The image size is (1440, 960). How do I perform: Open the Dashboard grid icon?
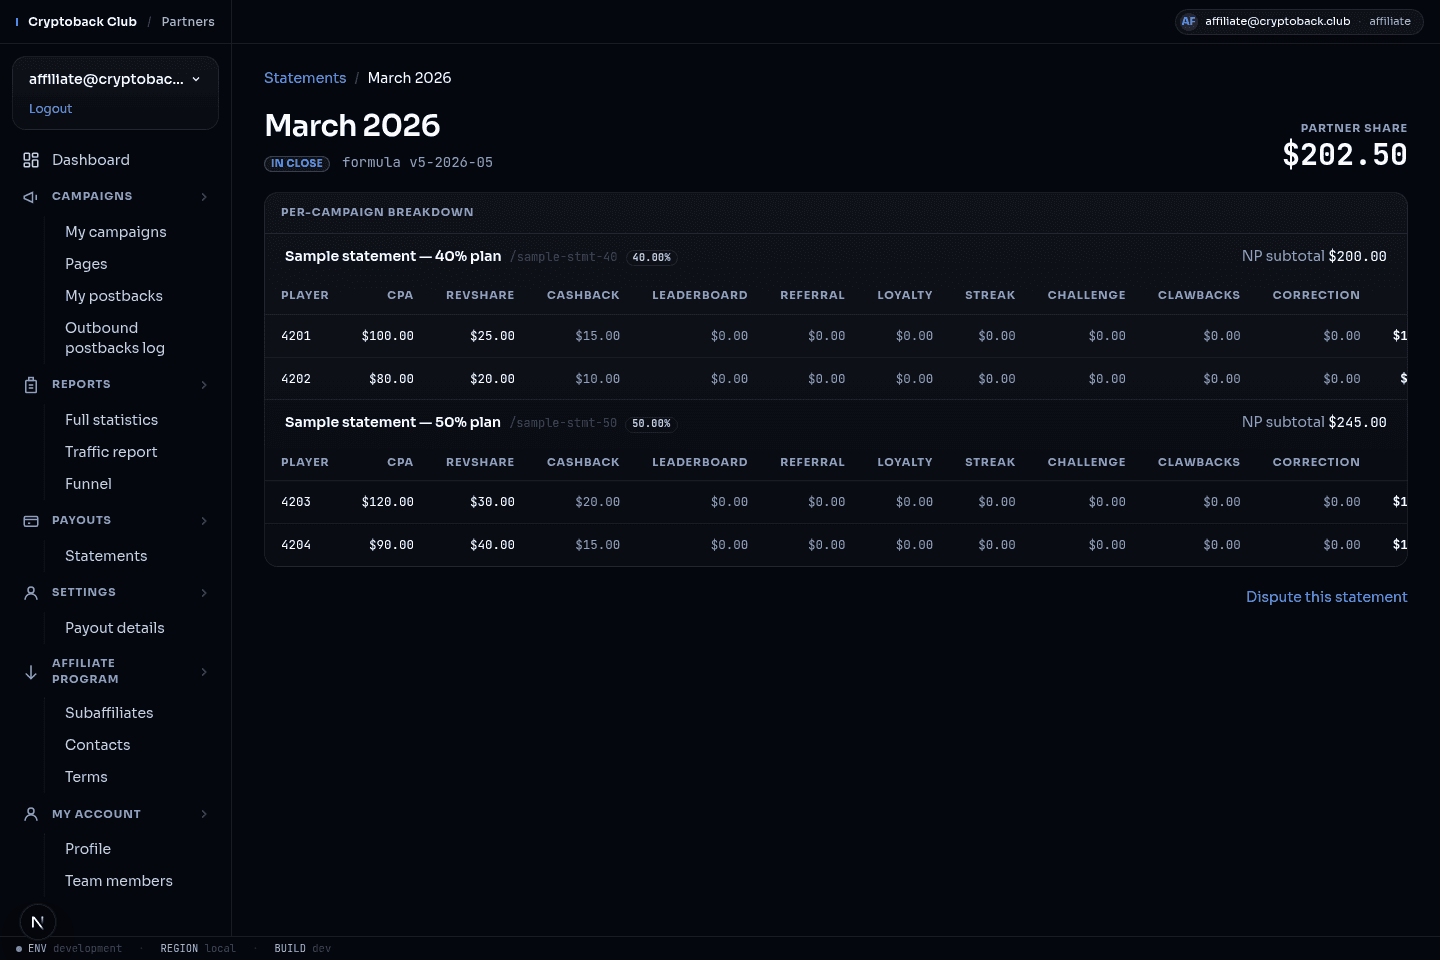(31, 160)
